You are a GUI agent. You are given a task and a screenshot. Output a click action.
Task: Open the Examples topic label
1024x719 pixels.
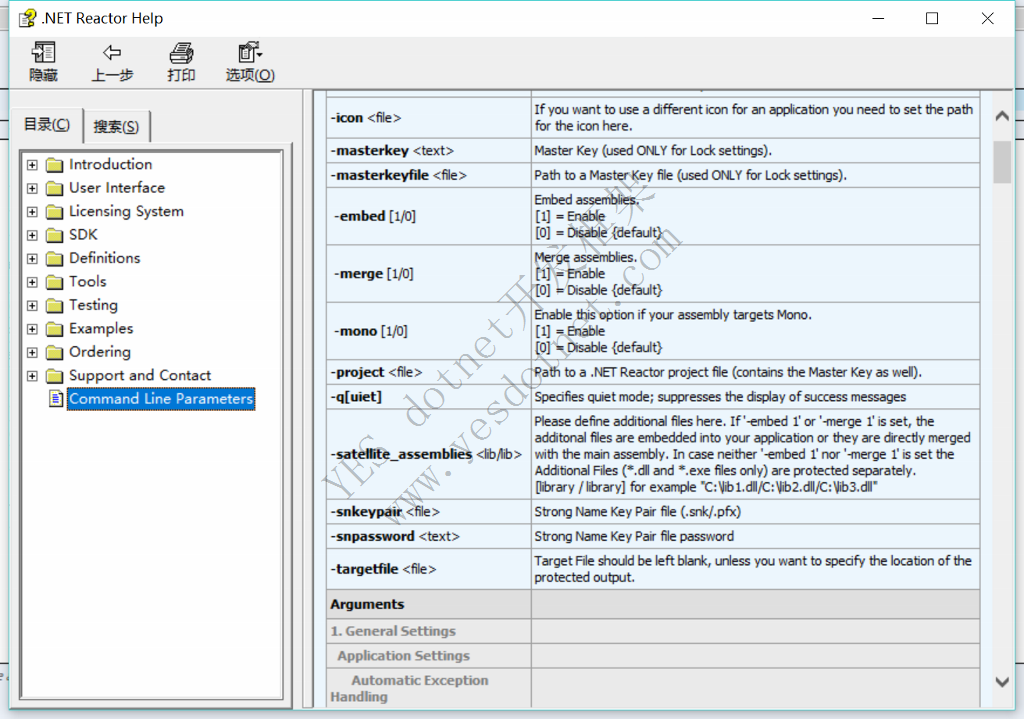click(101, 329)
